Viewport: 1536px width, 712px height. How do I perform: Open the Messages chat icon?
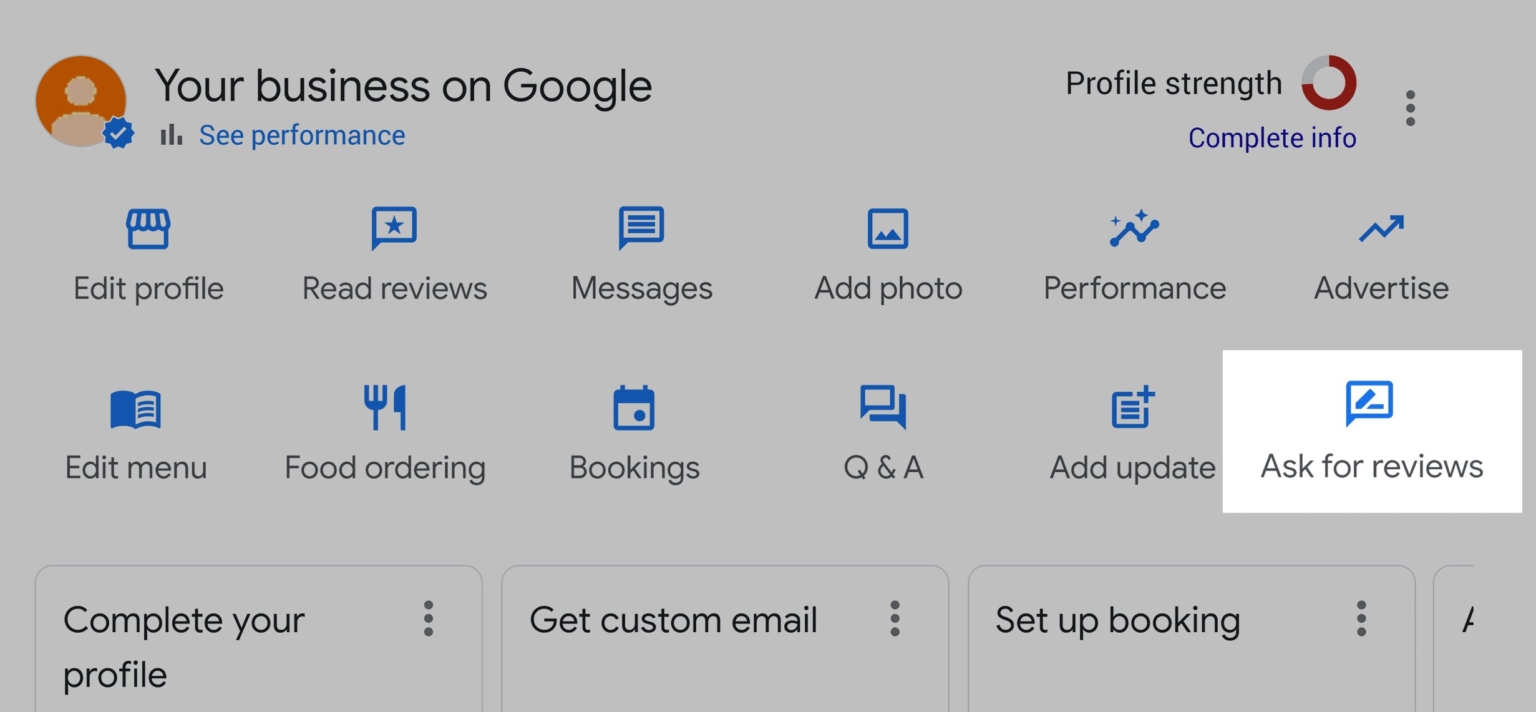[x=641, y=229]
